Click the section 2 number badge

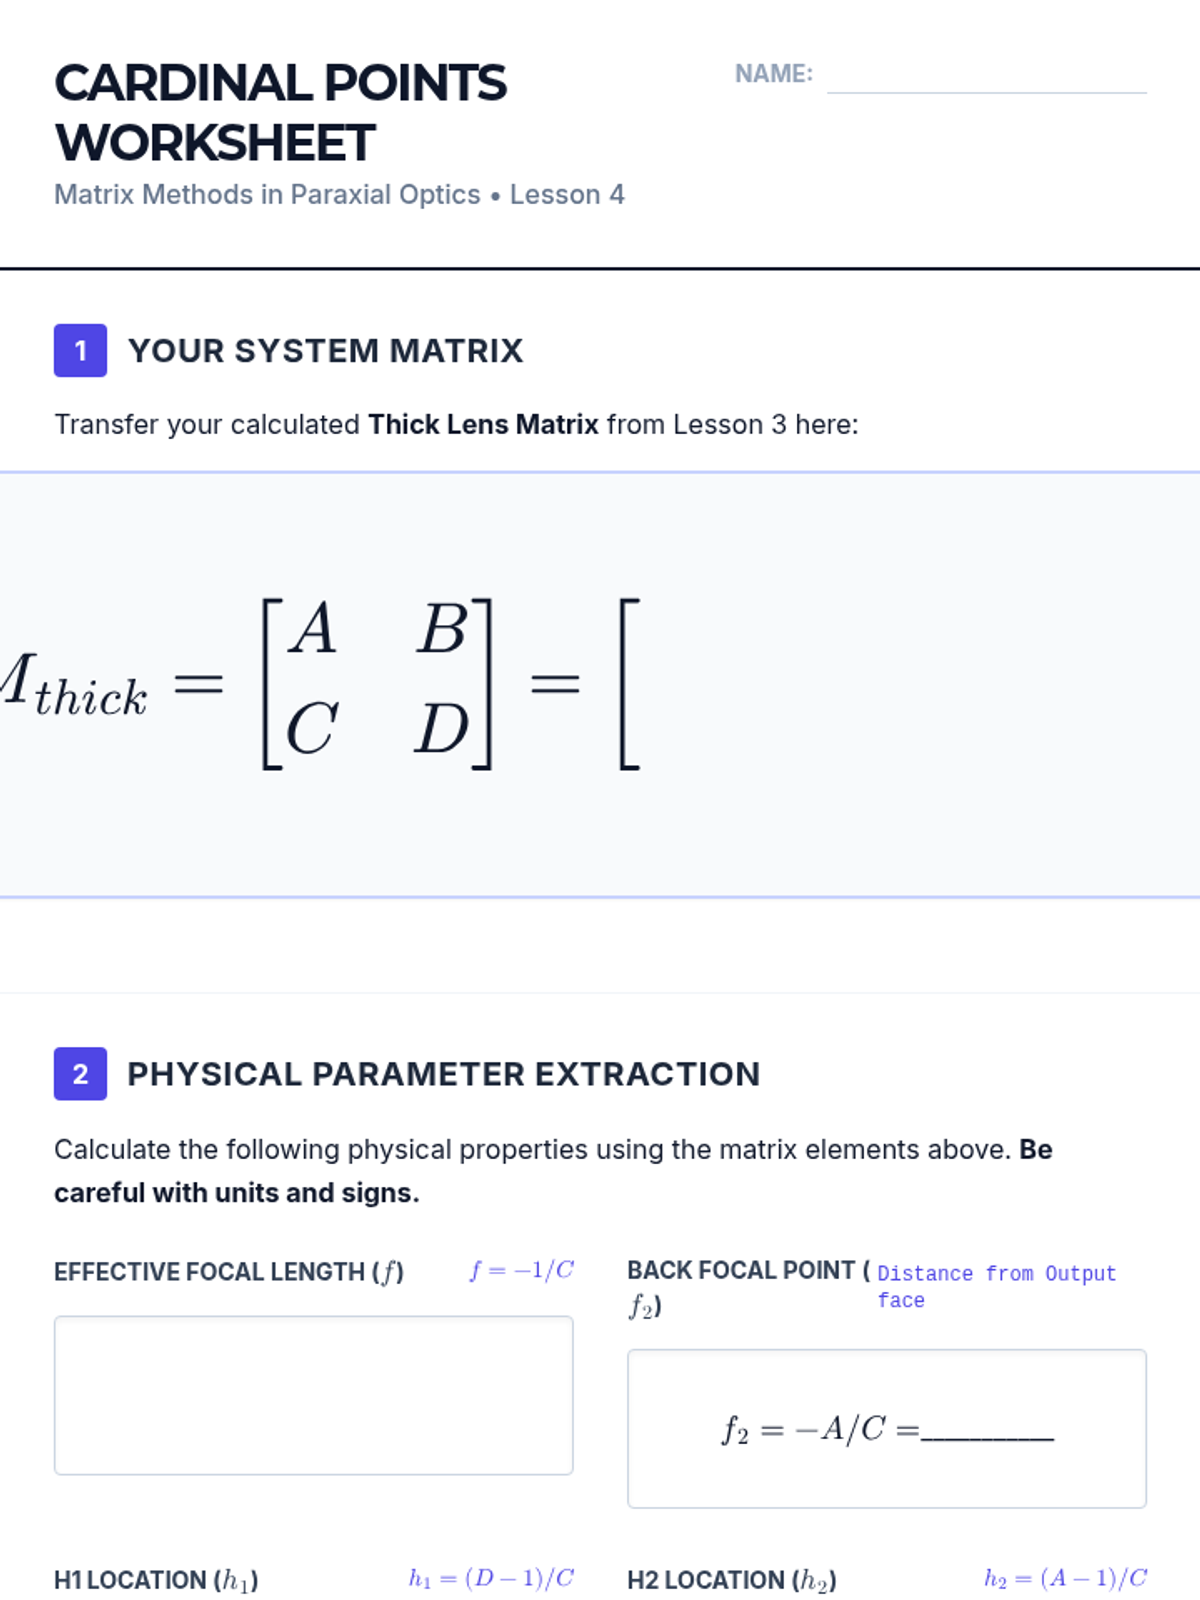click(80, 1074)
